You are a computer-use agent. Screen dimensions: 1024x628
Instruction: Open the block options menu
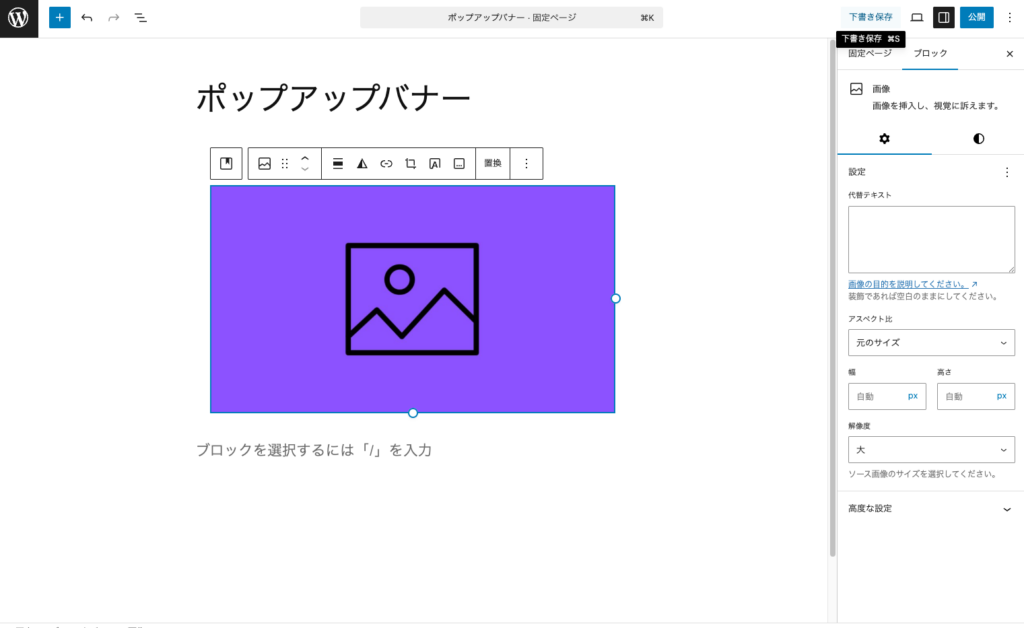point(527,163)
